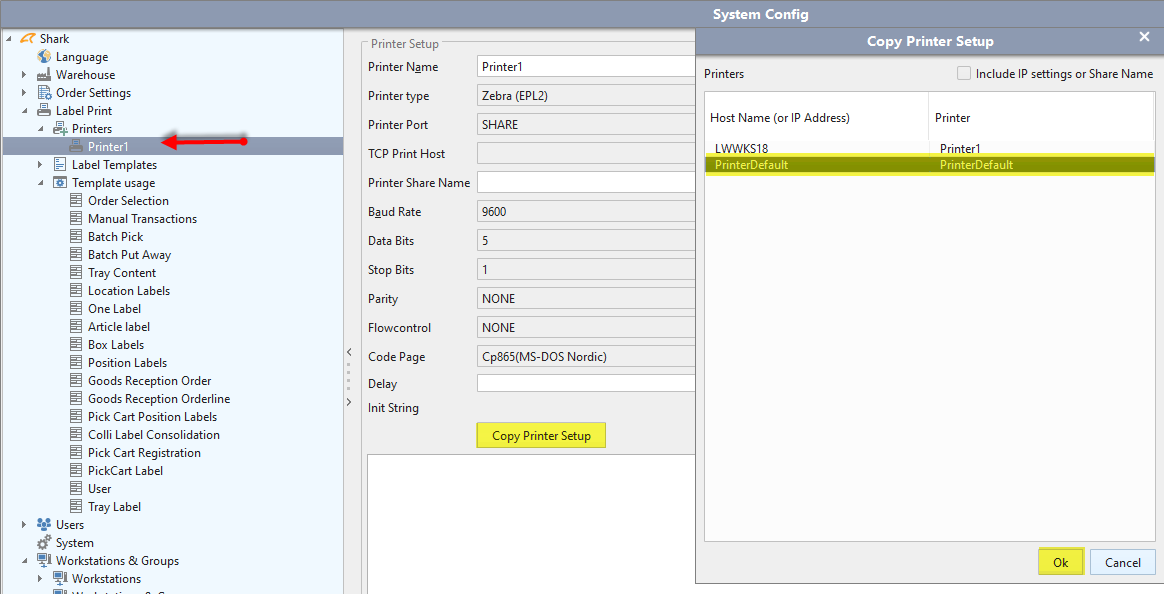Screen dimensions: 1164x594
Task: Click the Goods Reception Order icon
Action: pos(76,380)
